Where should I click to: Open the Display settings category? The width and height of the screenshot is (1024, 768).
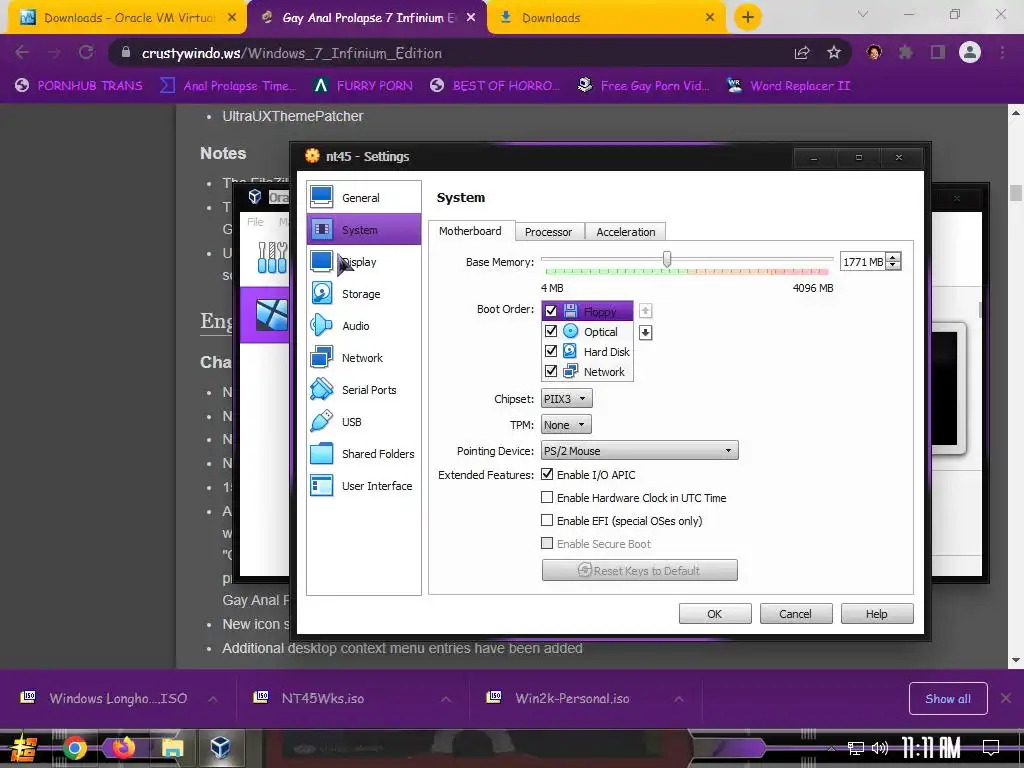tap(364, 261)
